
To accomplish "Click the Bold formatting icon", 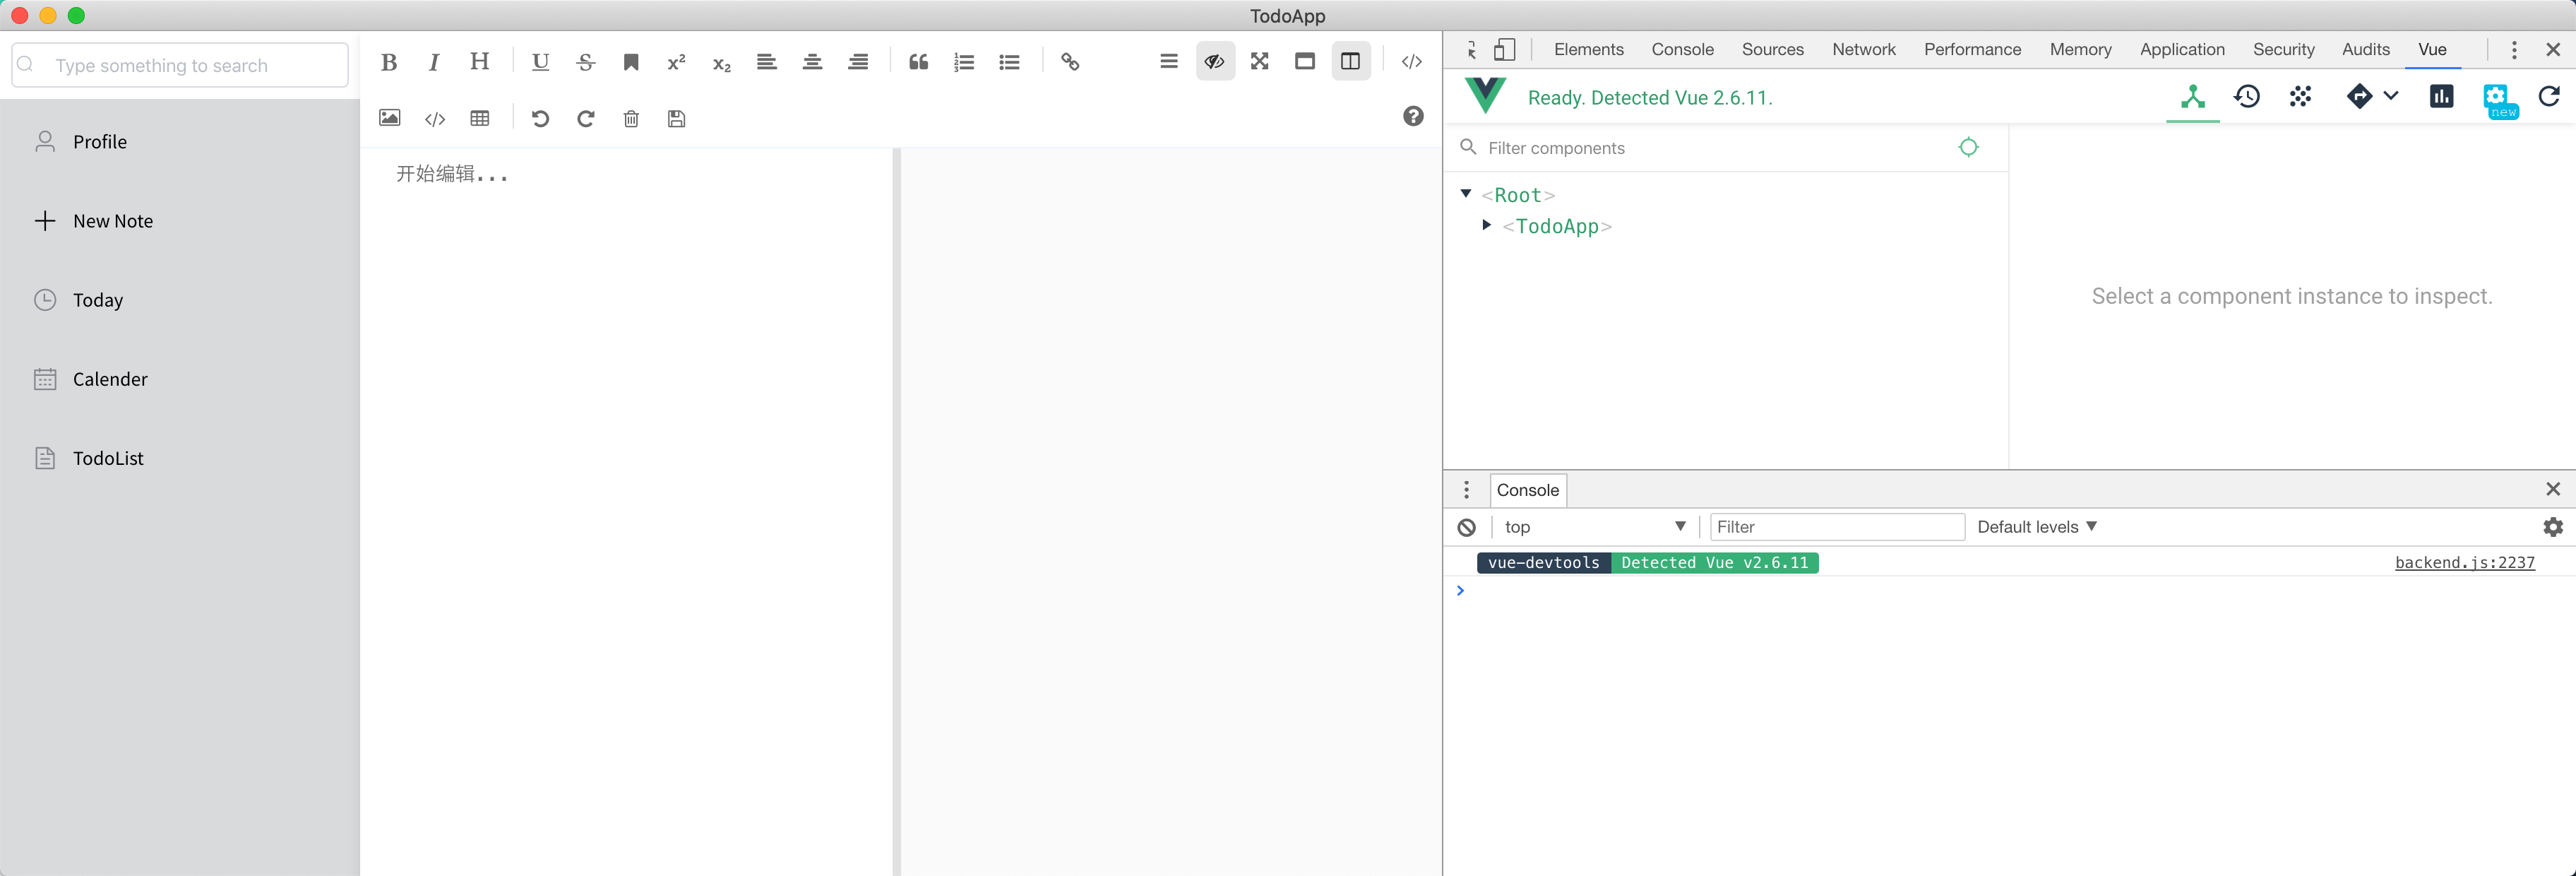I will point(389,62).
